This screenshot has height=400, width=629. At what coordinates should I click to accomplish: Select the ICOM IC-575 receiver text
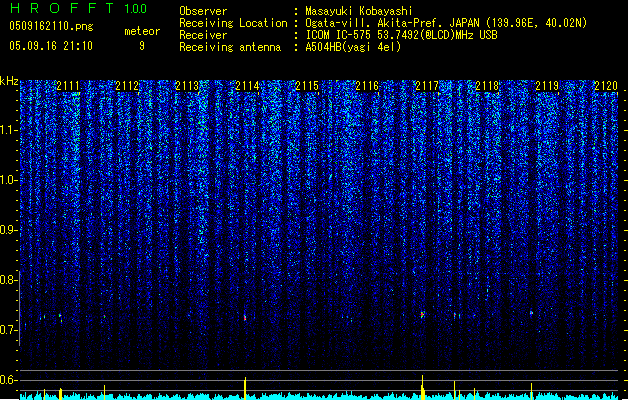(401, 35)
